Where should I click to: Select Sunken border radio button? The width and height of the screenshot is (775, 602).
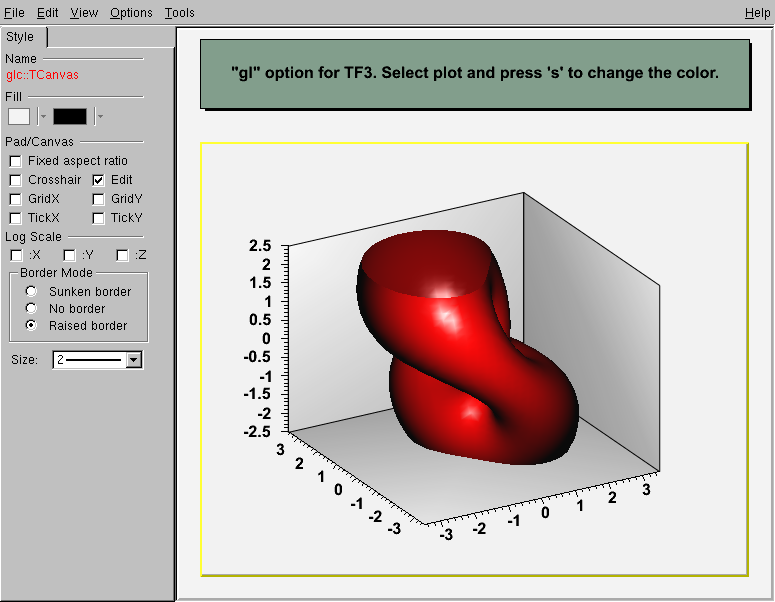pos(31,292)
